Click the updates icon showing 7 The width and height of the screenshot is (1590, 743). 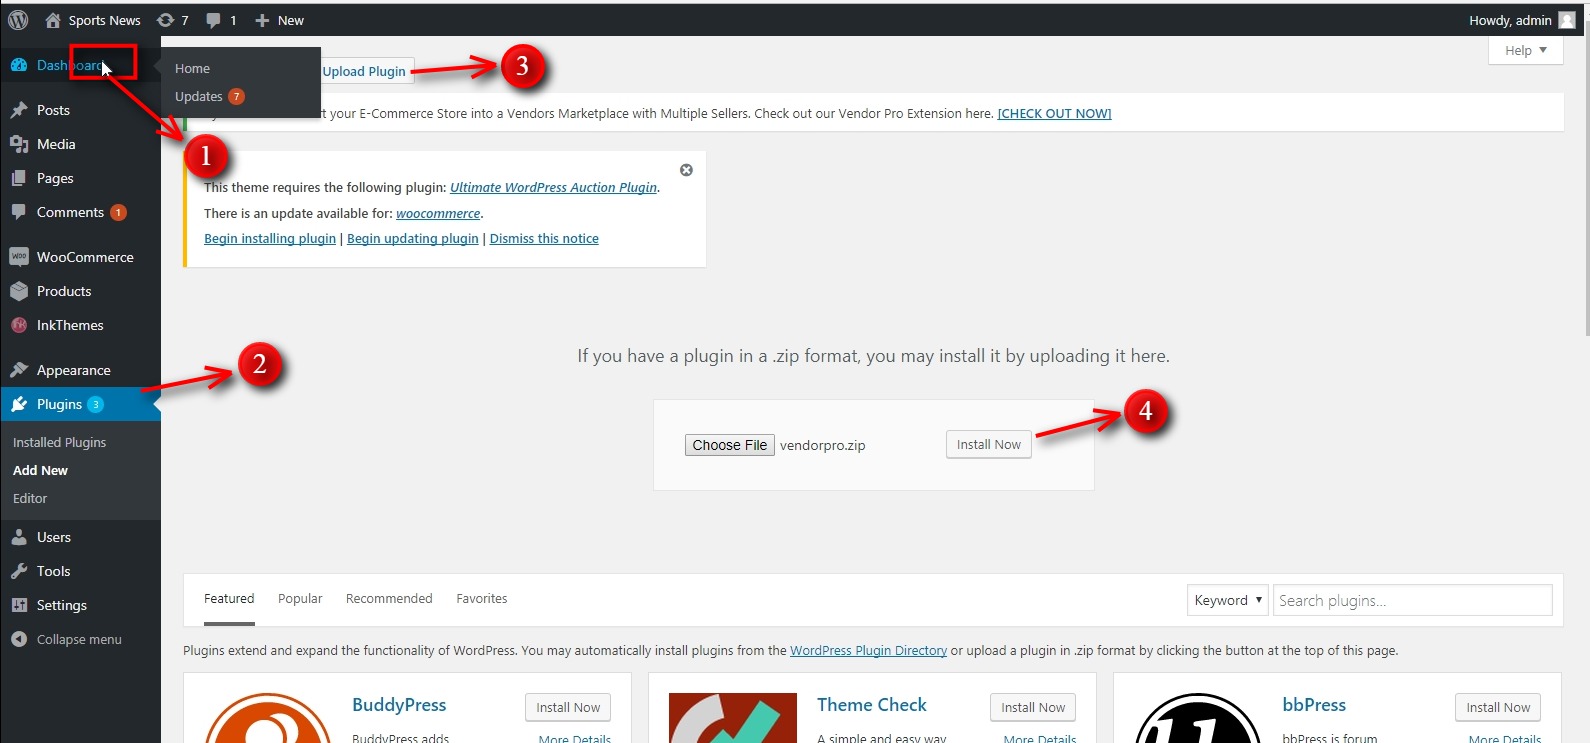(166, 20)
